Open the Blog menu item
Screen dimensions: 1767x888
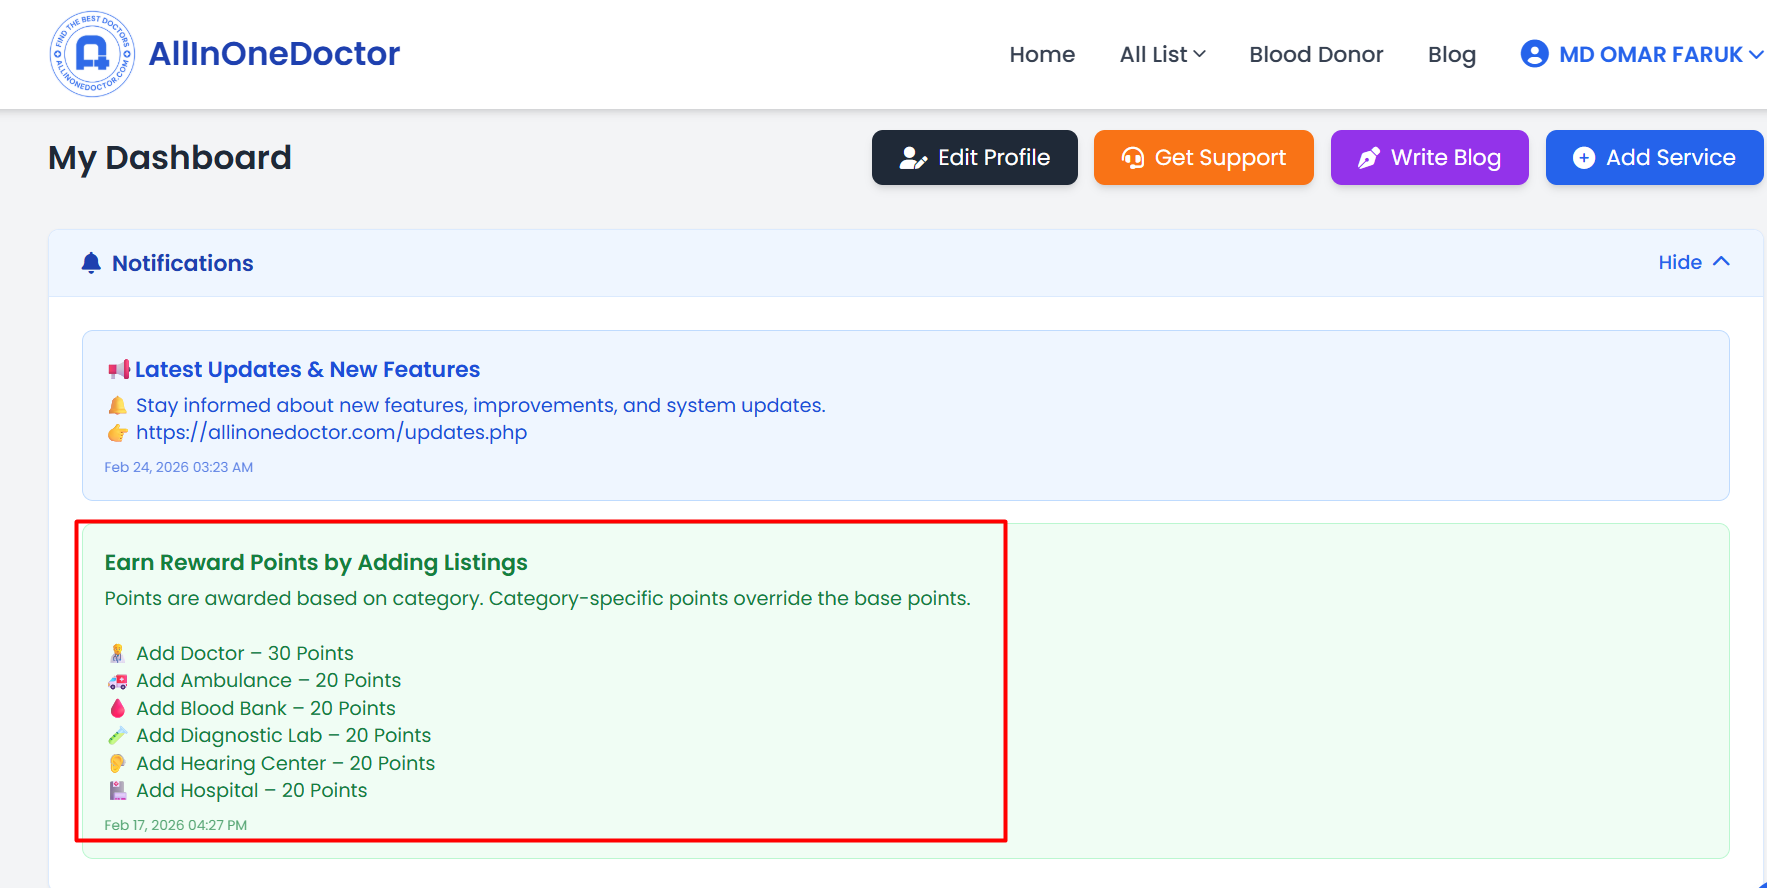1451,55
